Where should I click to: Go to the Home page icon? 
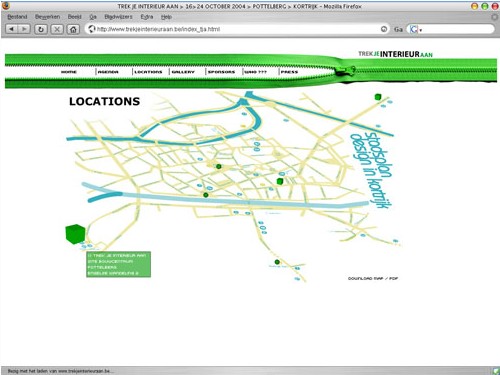73,29
